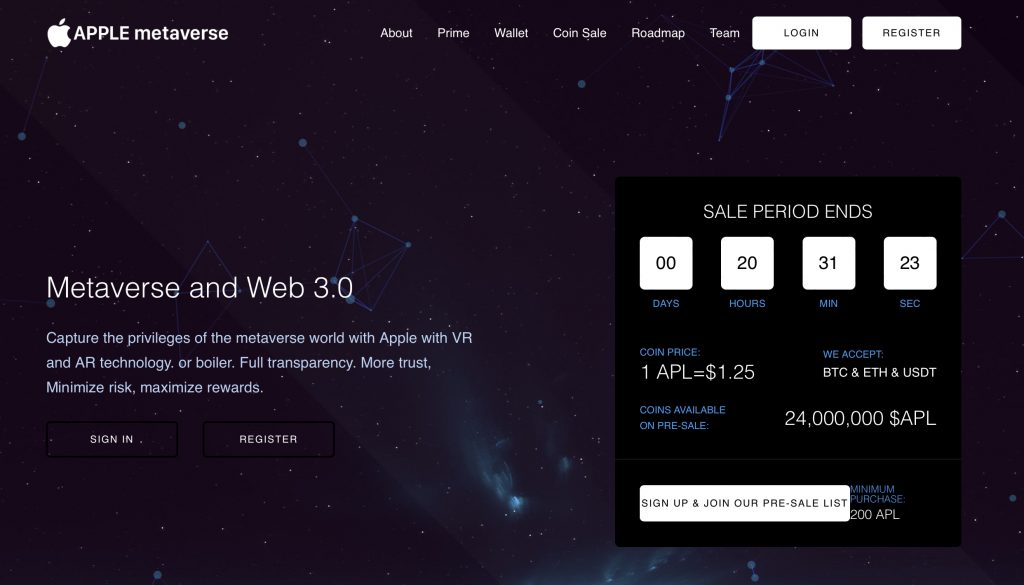Viewport: 1024px width, 585px height.
Task: View the Roadmap section
Action: click(658, 33)
